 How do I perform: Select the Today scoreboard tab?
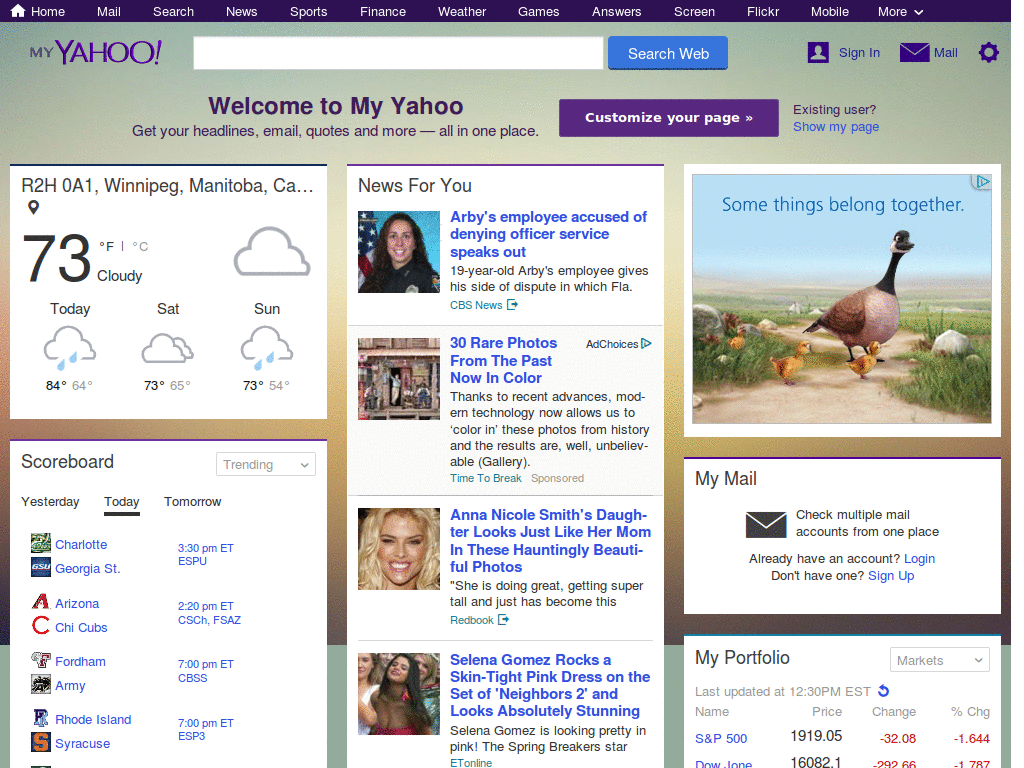[121, 502]
